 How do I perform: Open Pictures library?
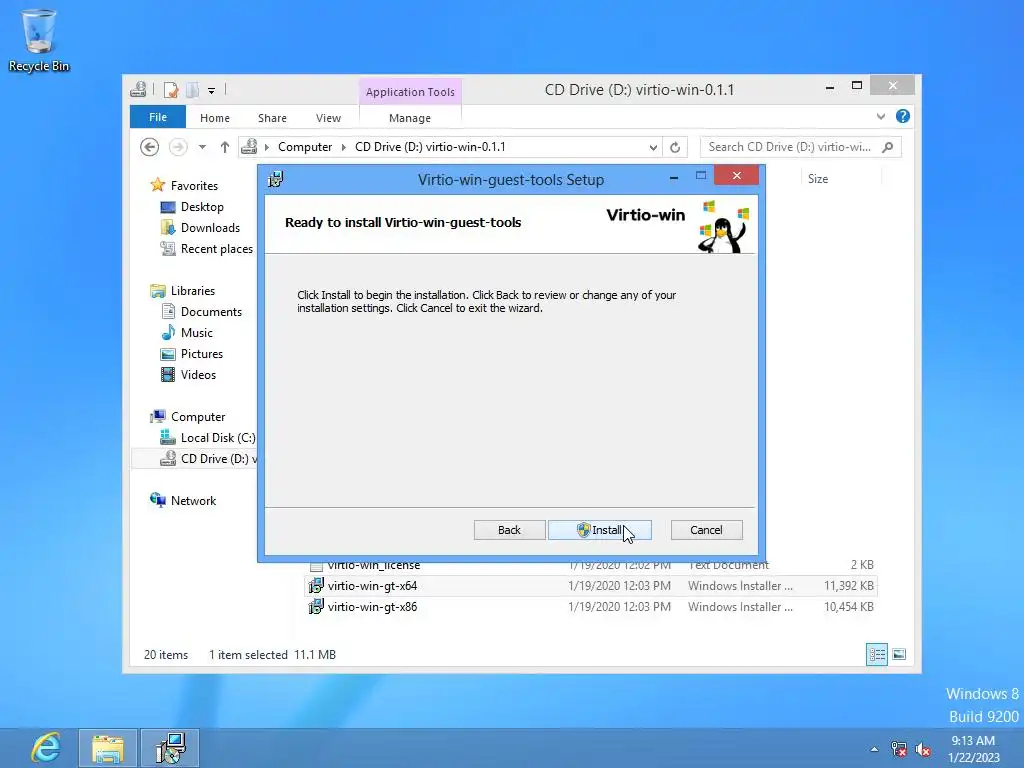[x=201, y=354]
